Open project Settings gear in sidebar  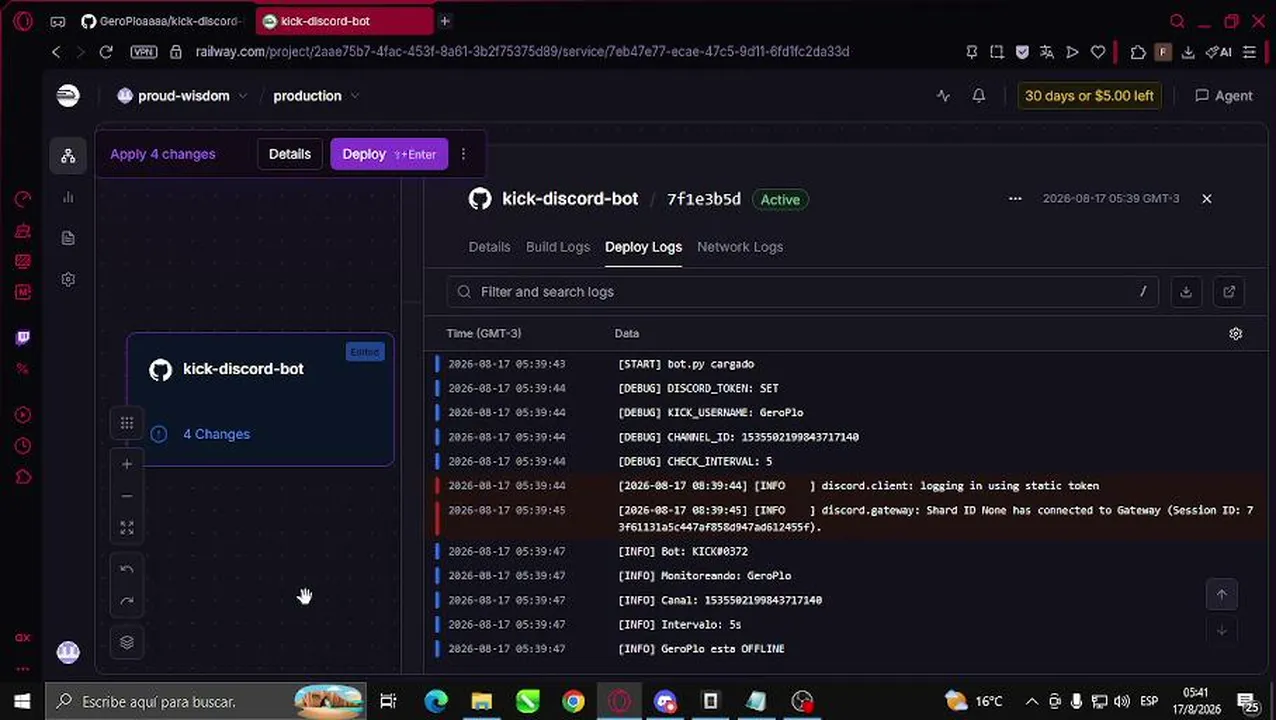tap(68, 279)
